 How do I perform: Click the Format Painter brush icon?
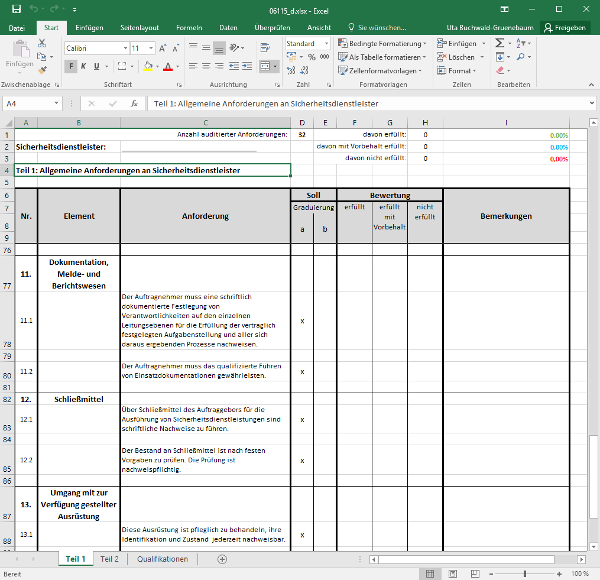[42, 68]
